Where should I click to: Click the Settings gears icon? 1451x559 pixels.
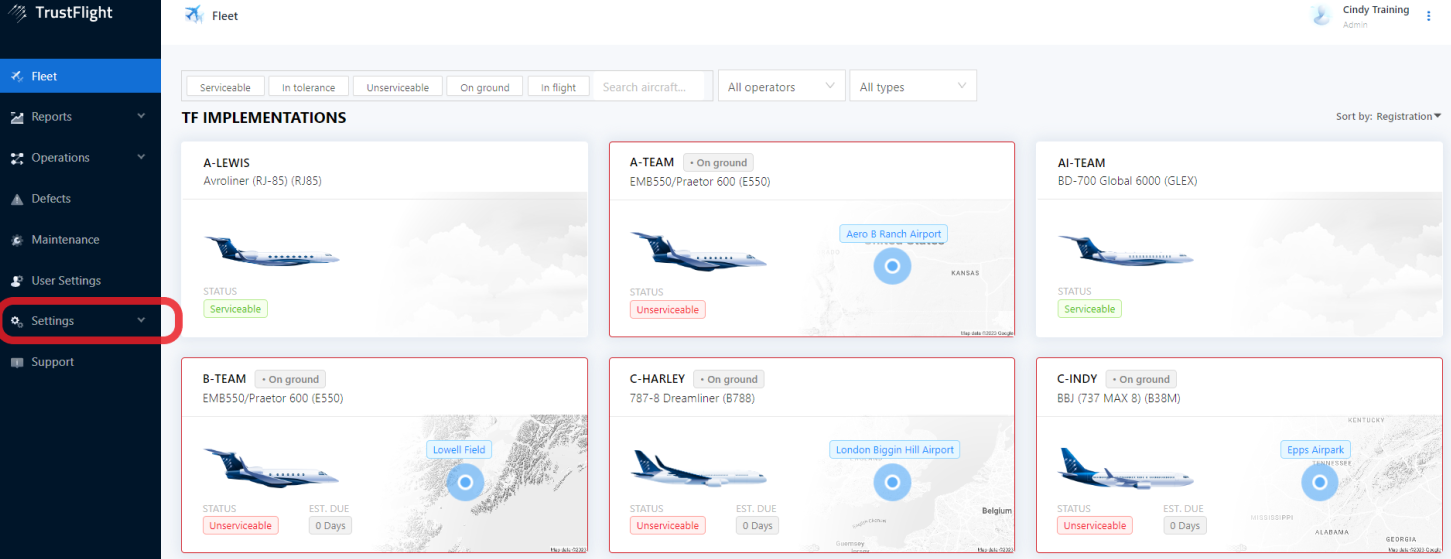(x=17, y=321)
